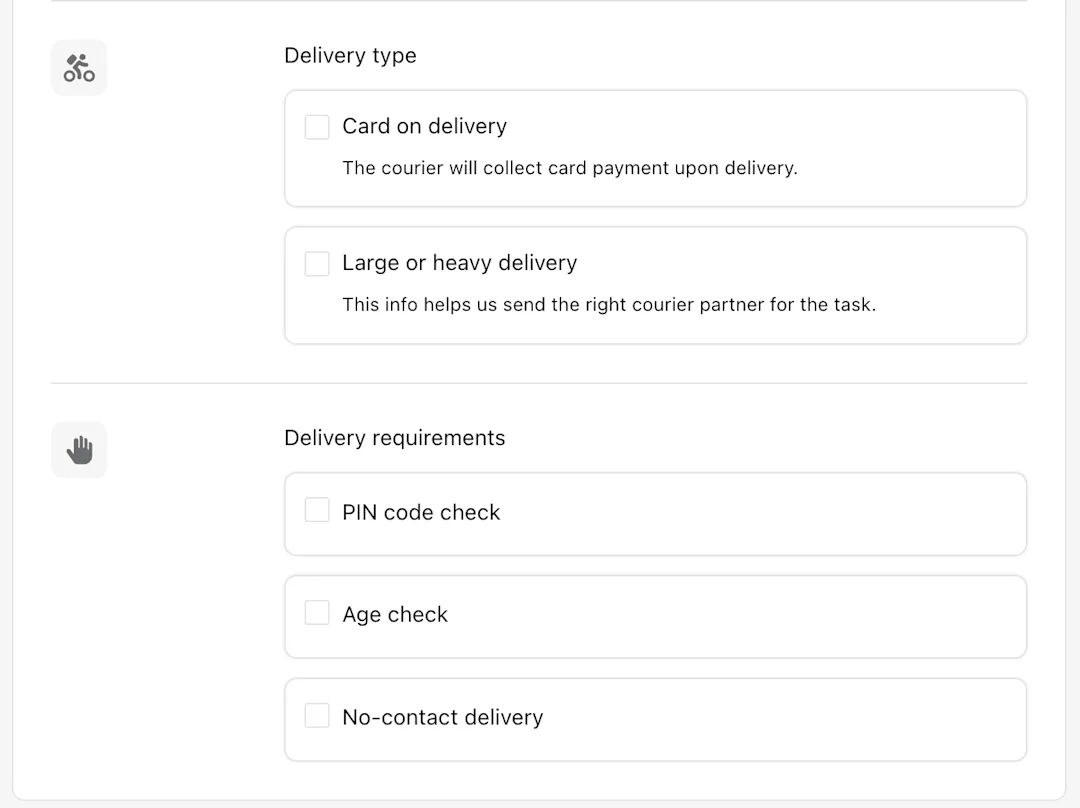Image resolution: width=1080 pixels, height=808 pixels.
Task: Click the divider line between the two sections
Action: [539, 383]
